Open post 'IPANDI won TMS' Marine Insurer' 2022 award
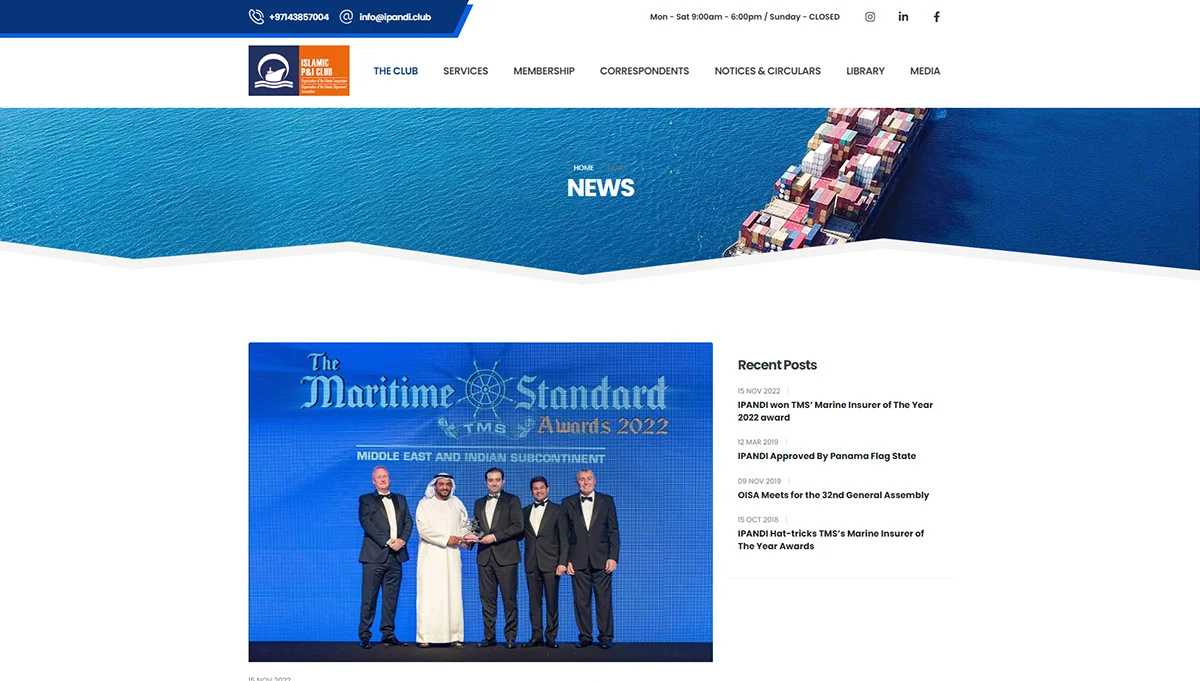Screen dimensions: 1200x681 (835, 411)
